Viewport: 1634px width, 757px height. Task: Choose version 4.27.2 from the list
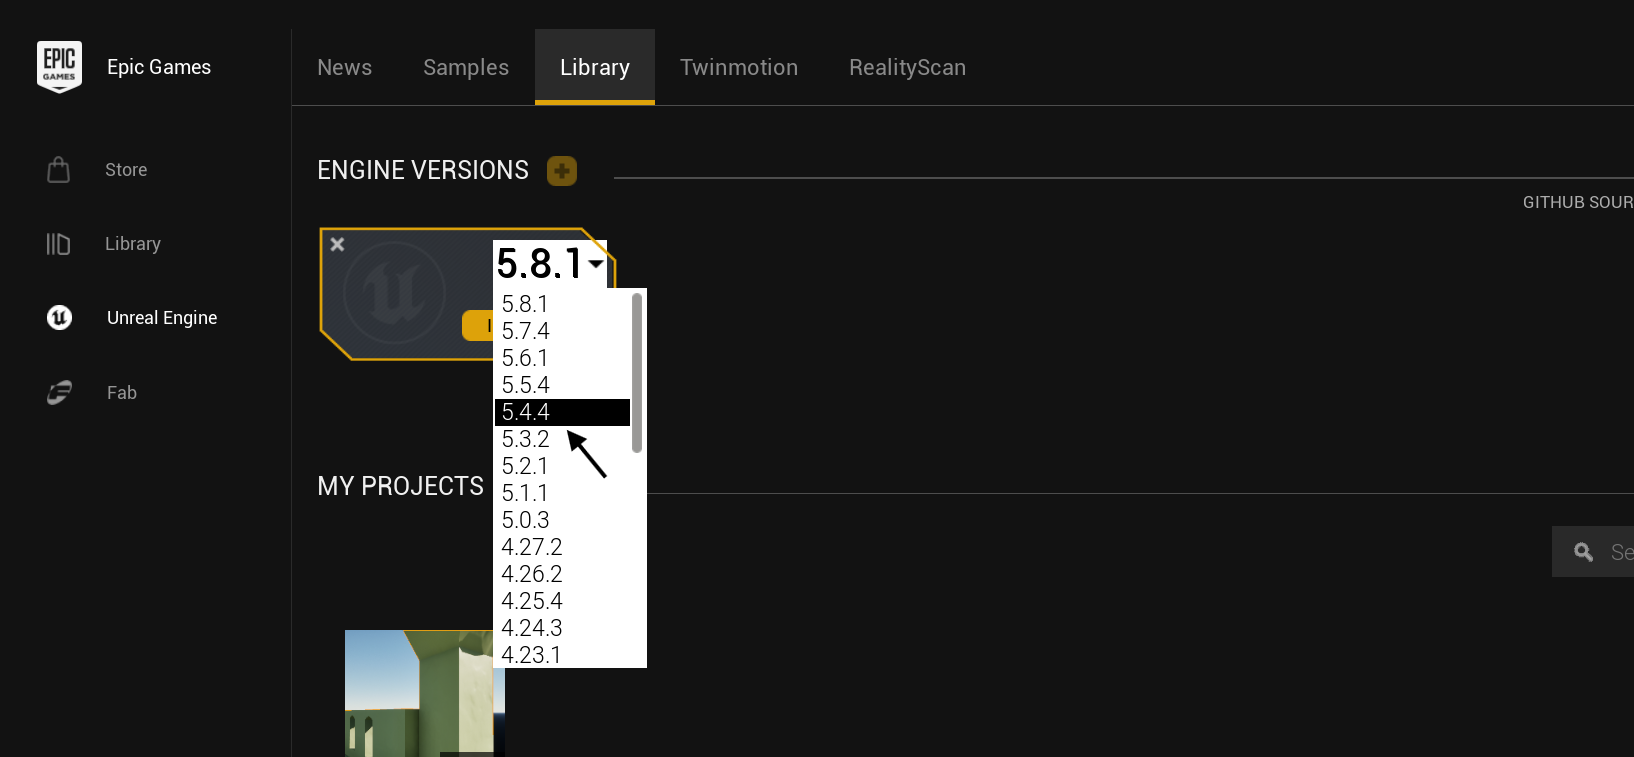562,547
